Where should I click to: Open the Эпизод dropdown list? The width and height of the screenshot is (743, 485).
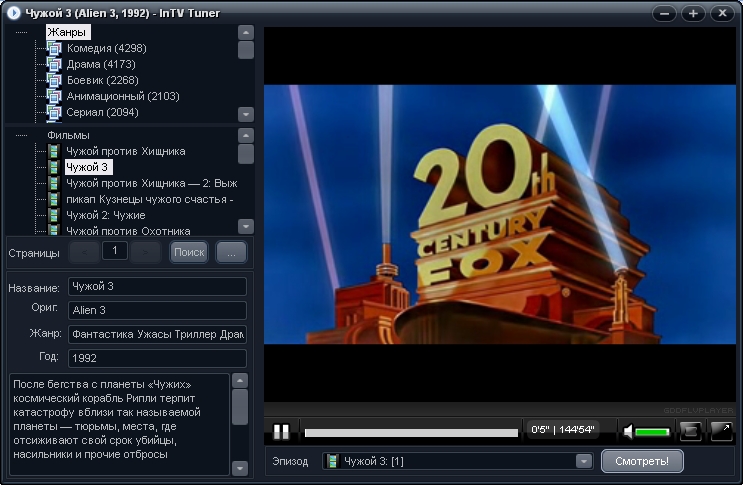584,461
